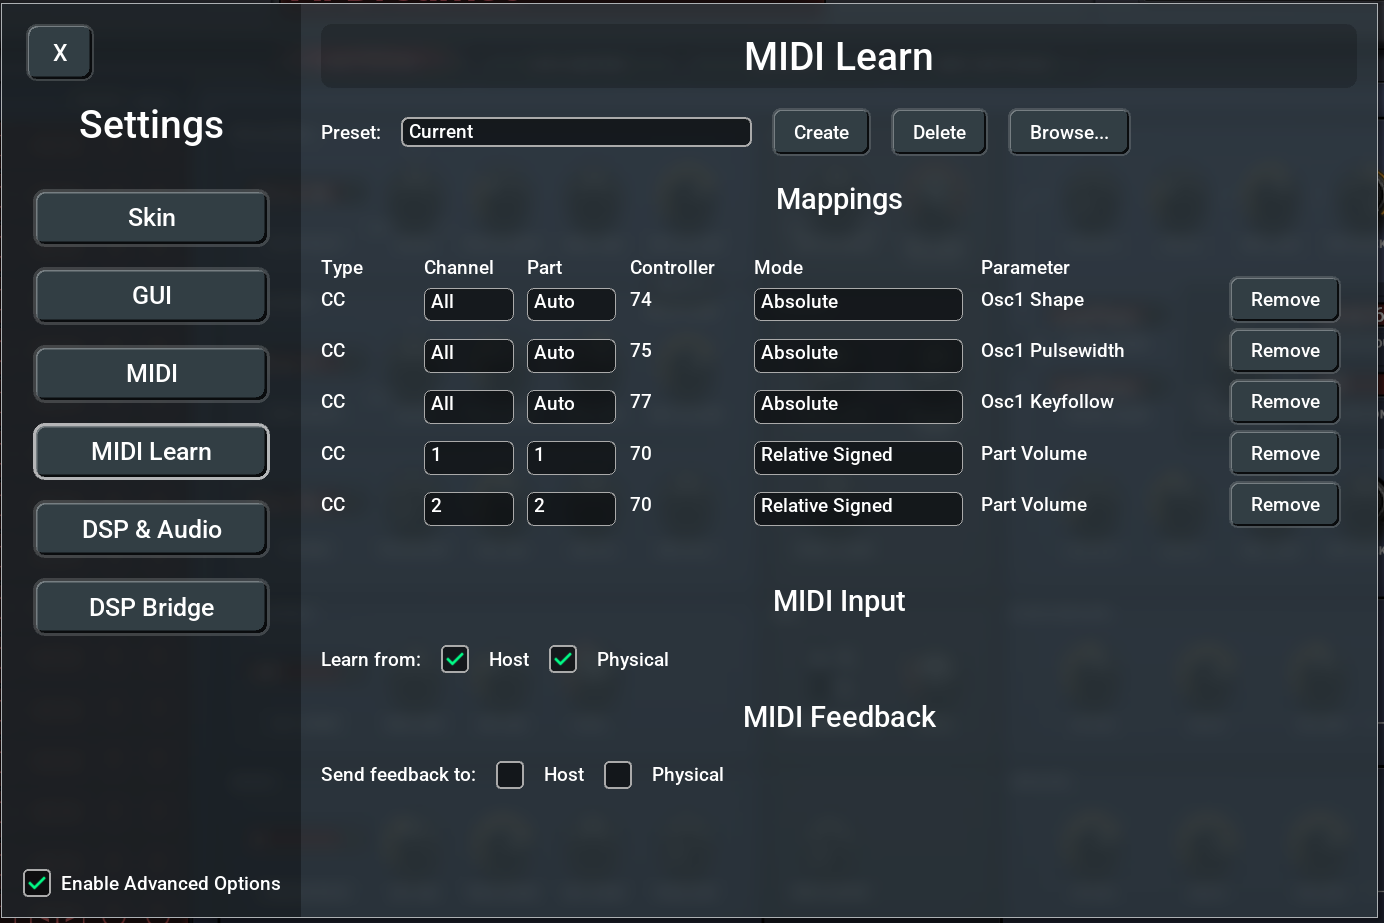The width and height of the screenshot is (1384, 923).
Task: Open the DSP Bridge settings
Action: click(151, 608)
